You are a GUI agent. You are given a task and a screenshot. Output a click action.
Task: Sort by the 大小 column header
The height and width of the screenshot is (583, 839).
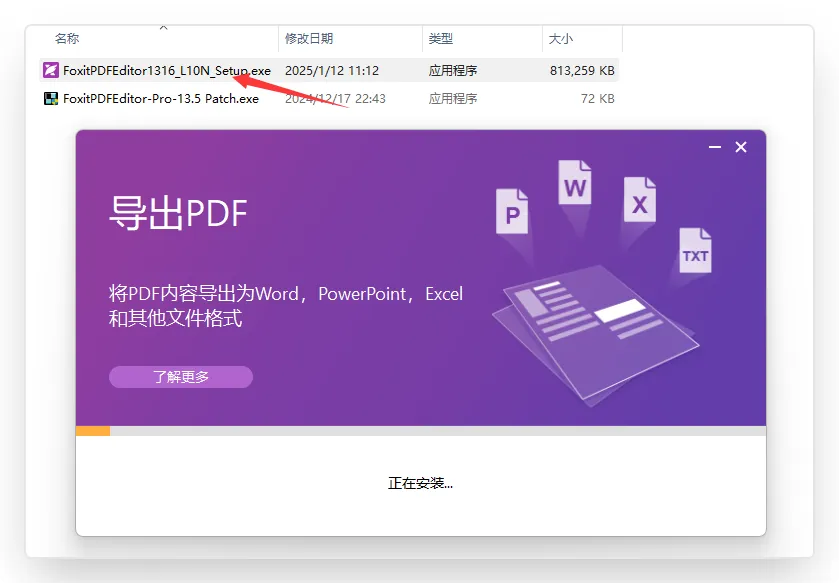[561, 39]
